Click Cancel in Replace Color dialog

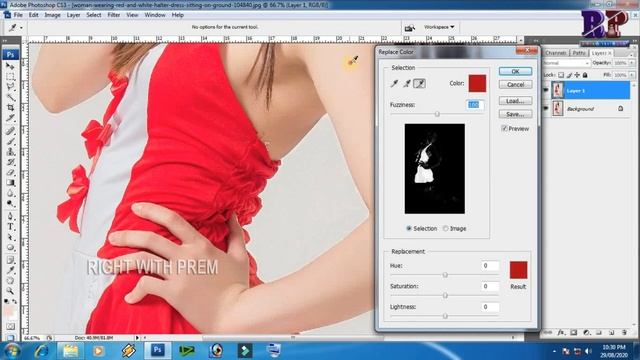[x=515, y=84]
